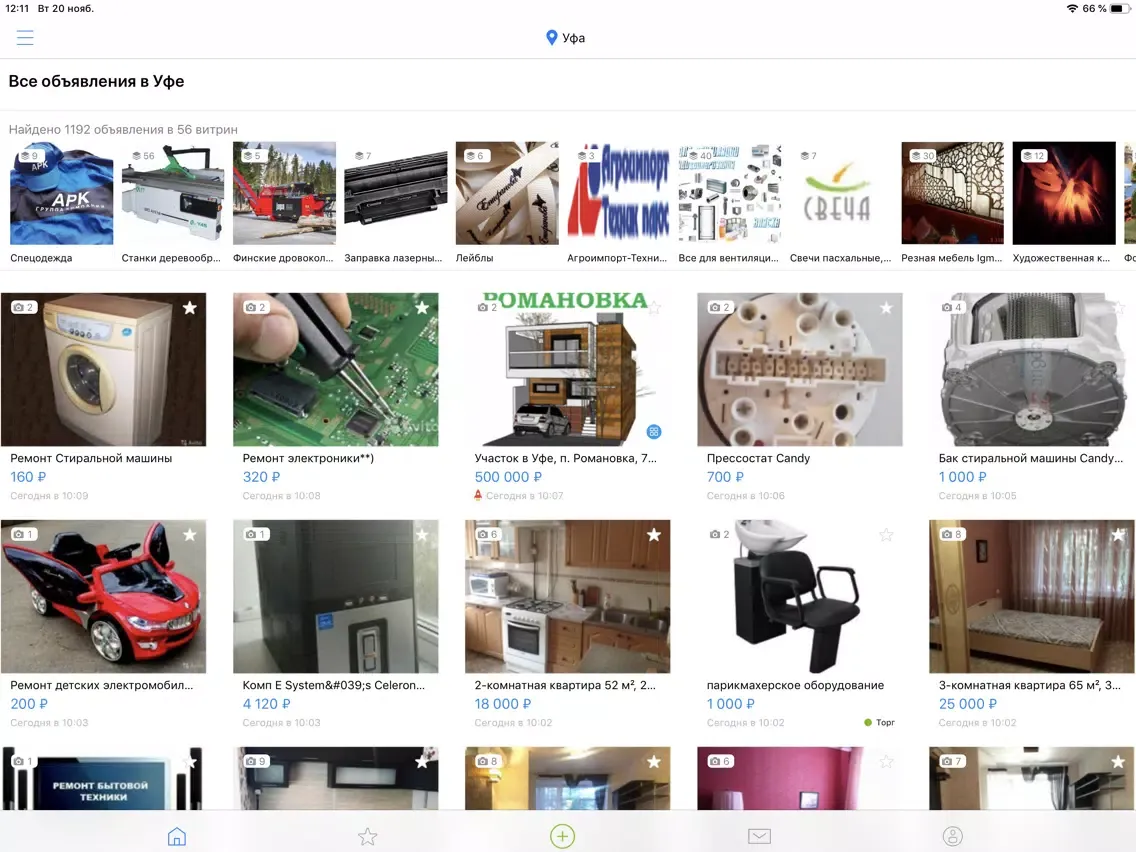Open the Прессостат Candy photo
This screenshot has height=852, width=1136.
coord(800,369)
